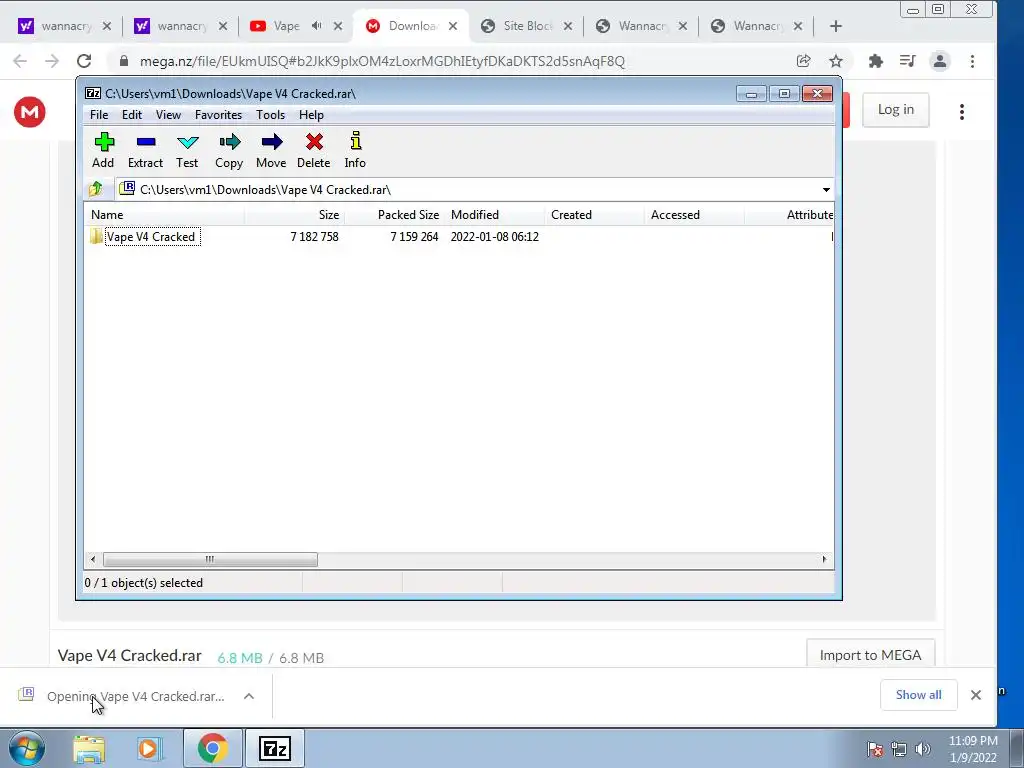Sort by the Created column header
This screenshot has height=768, width=1024.
pyautogui.click(x=594, y=215)
